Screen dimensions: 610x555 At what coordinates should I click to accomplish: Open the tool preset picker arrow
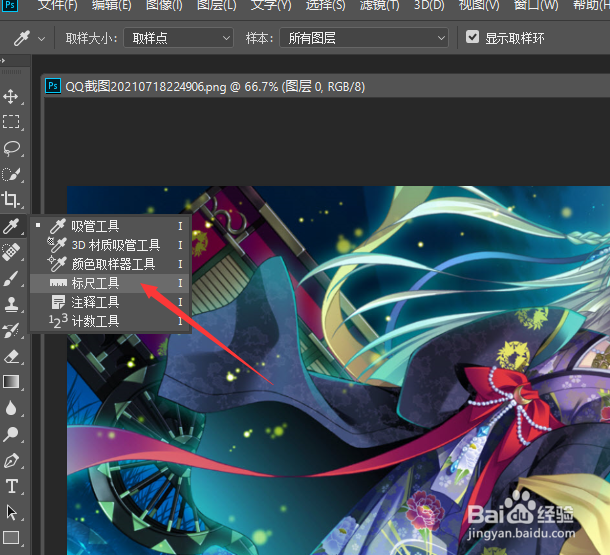point(41,39)
